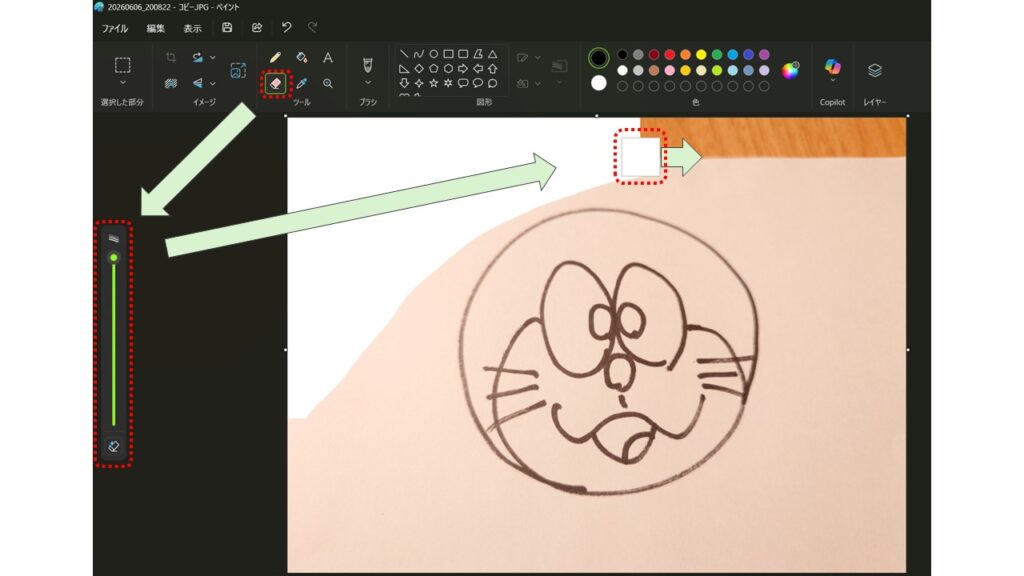Pick the oval callout shape

(x=478, y=83)
